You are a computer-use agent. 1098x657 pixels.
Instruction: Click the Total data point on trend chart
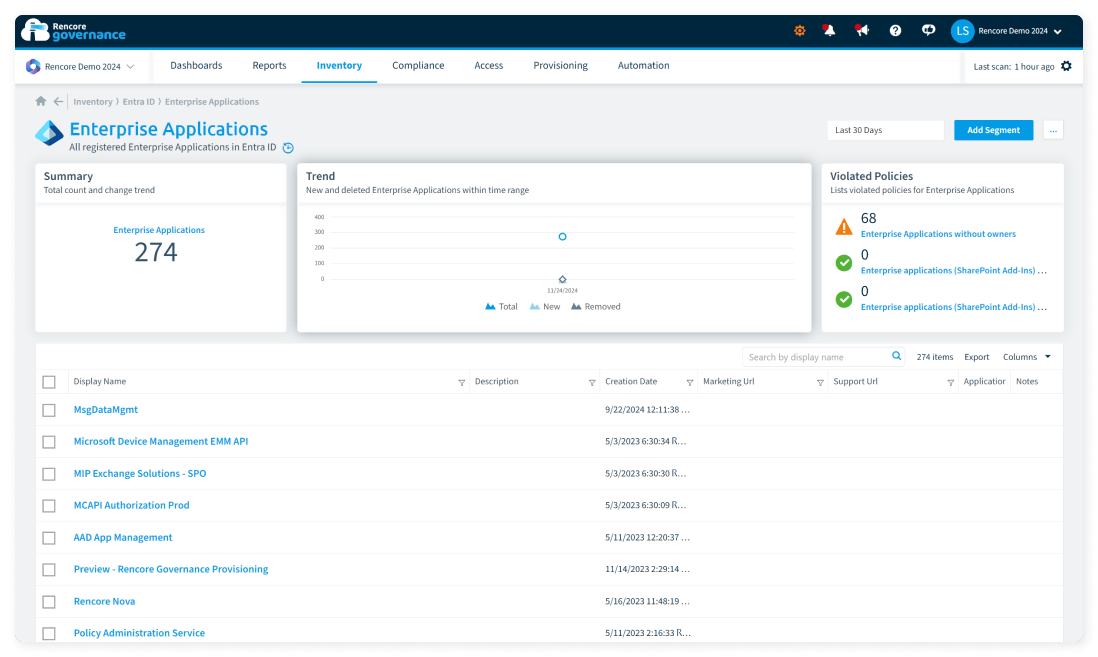point(562,237)
